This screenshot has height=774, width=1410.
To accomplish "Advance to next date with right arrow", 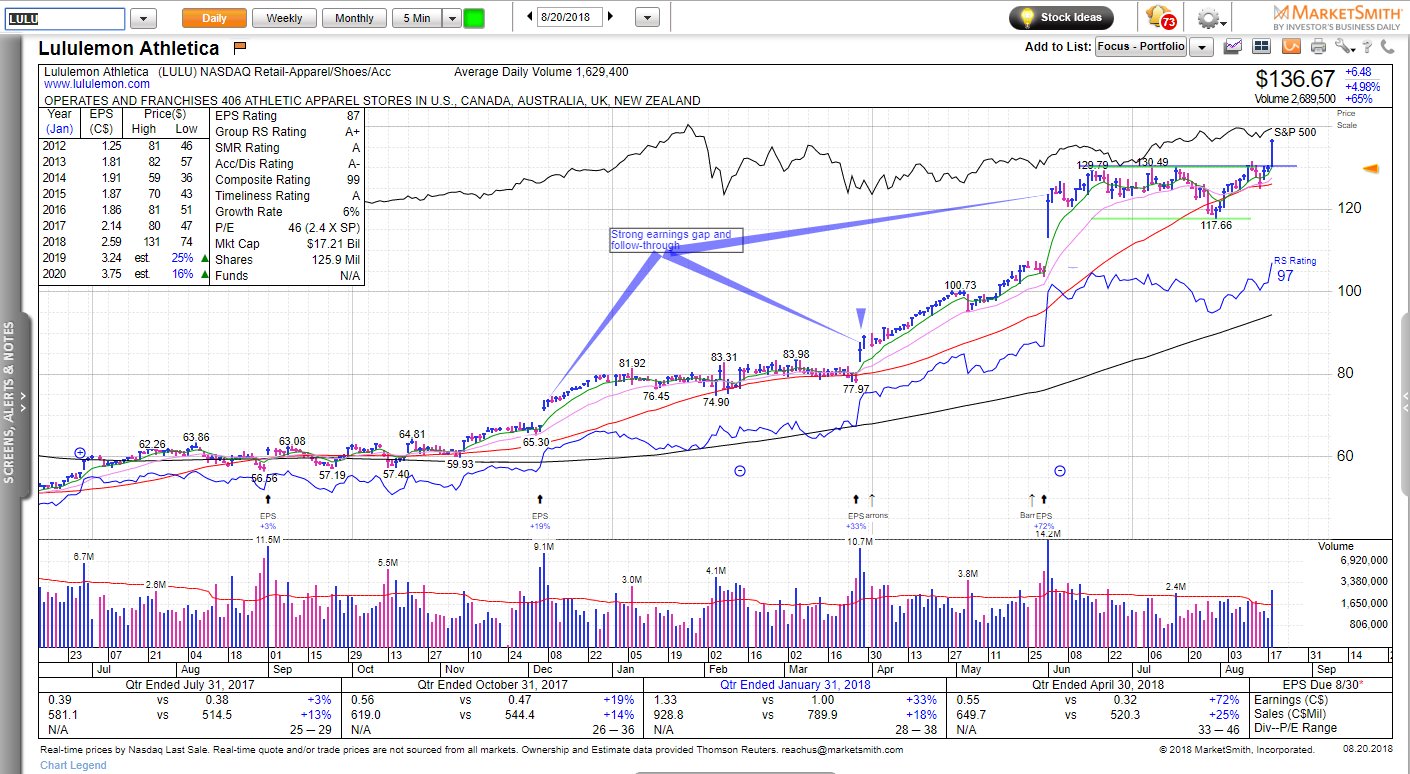I will (x=611, y=17).
